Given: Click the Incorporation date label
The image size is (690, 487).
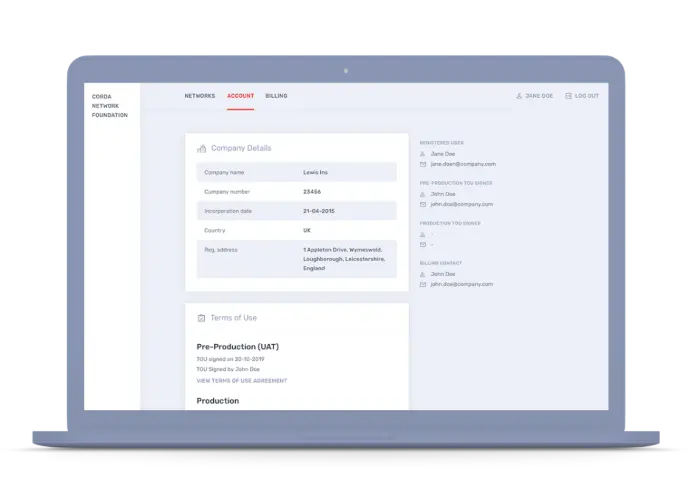Looking at the screenshot, I should [x=228, y=211].
